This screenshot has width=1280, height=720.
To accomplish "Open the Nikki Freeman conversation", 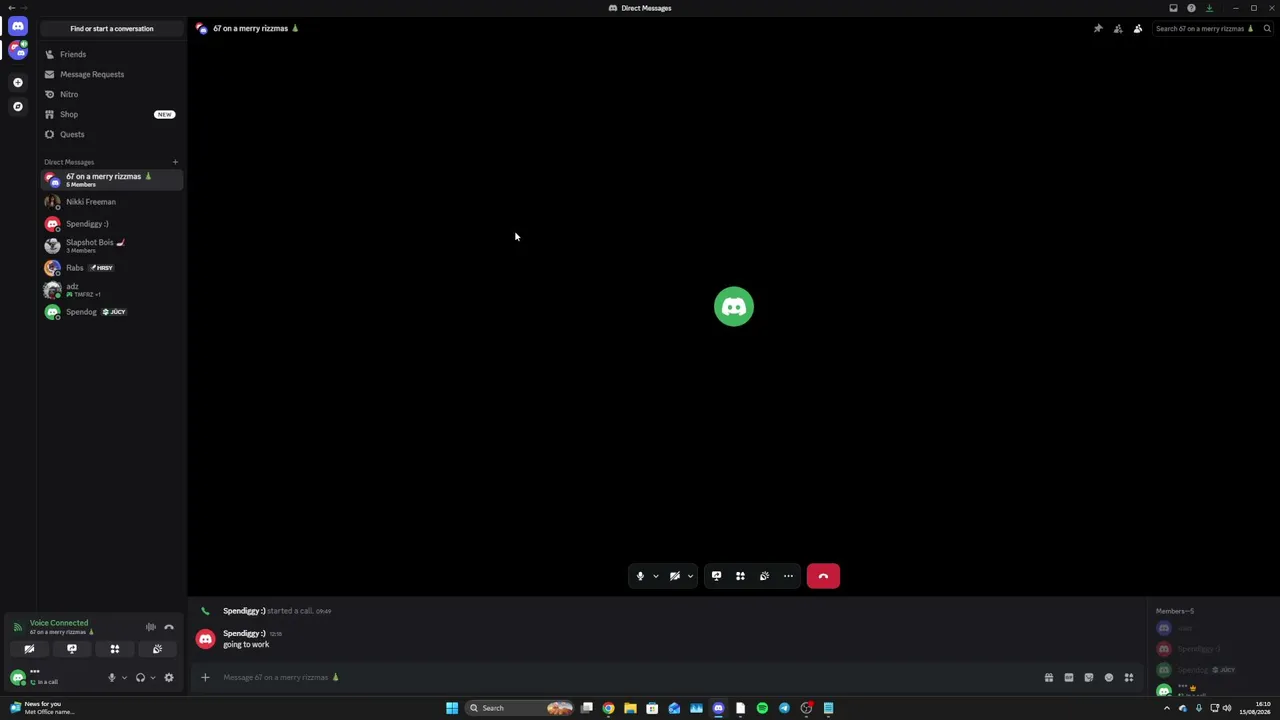I will 111,202.
